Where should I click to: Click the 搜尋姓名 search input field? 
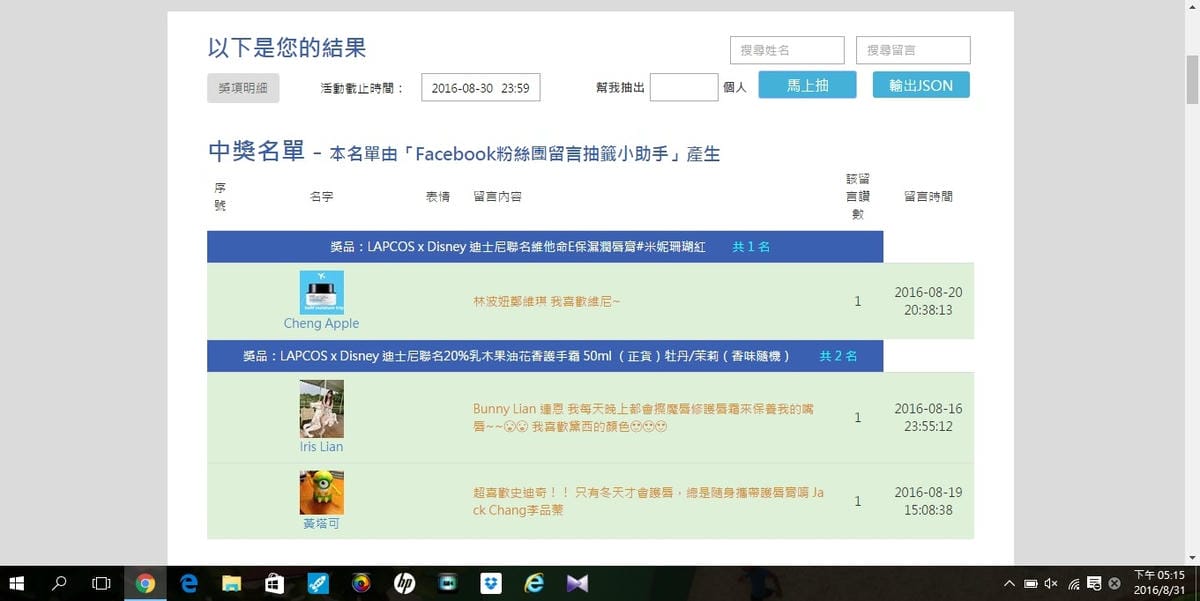(786, 49)
